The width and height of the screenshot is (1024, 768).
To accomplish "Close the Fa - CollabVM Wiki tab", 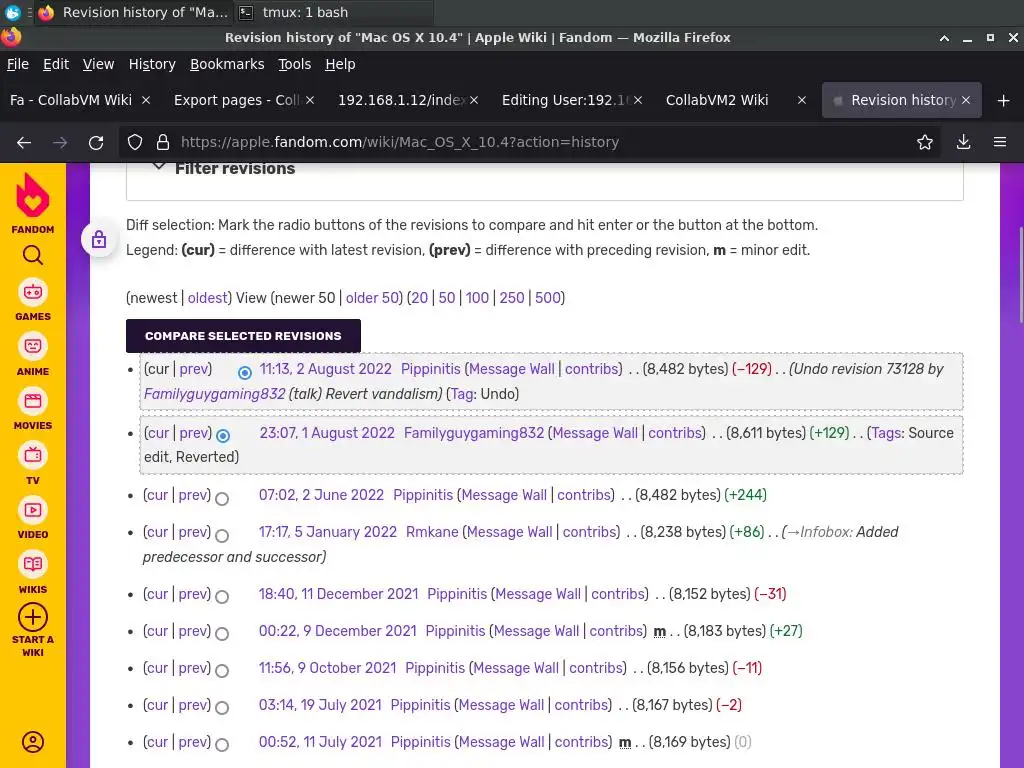I will click(x=146, y=100).
